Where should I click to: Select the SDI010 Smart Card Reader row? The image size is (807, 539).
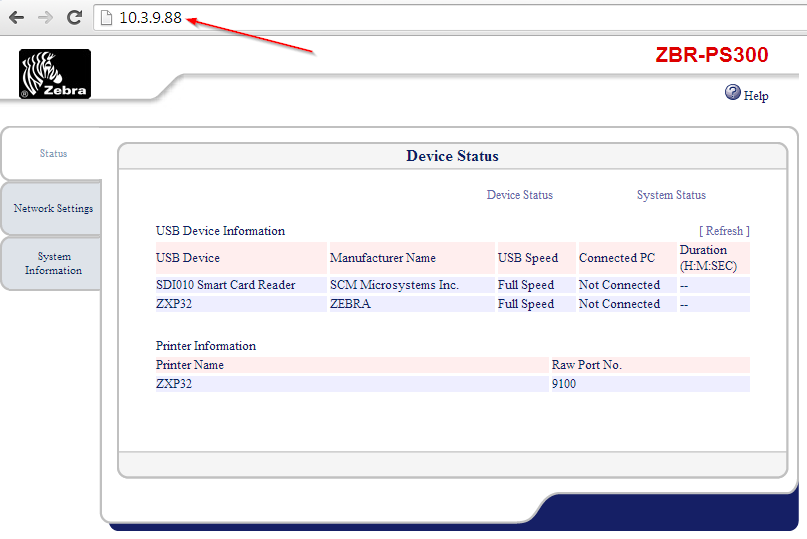(225, 285)
